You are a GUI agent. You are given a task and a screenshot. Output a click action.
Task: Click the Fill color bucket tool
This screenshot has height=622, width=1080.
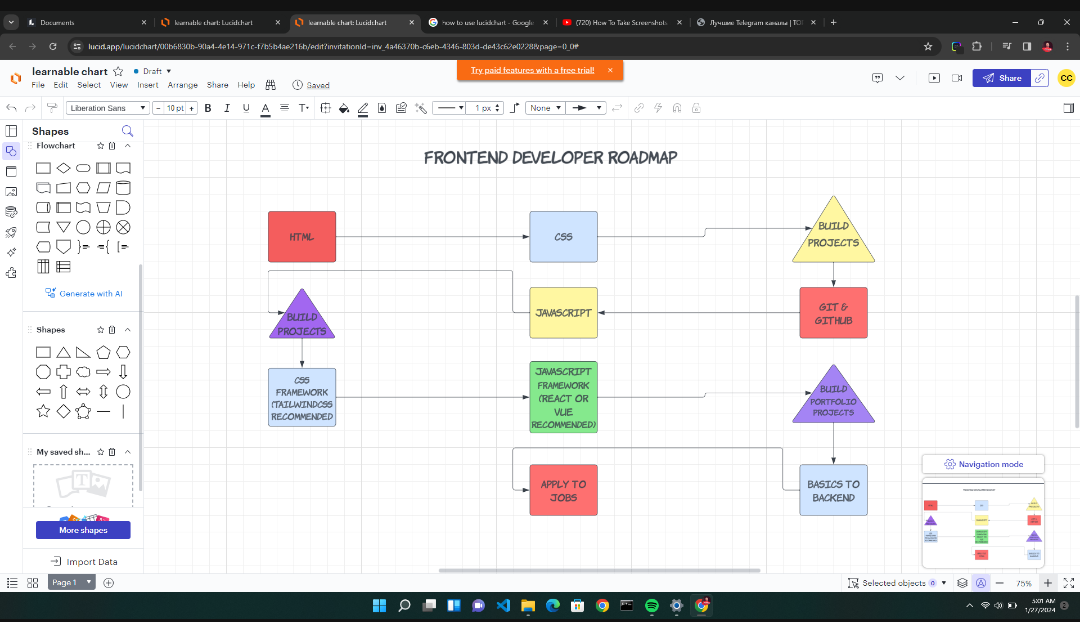pos(343,108)
